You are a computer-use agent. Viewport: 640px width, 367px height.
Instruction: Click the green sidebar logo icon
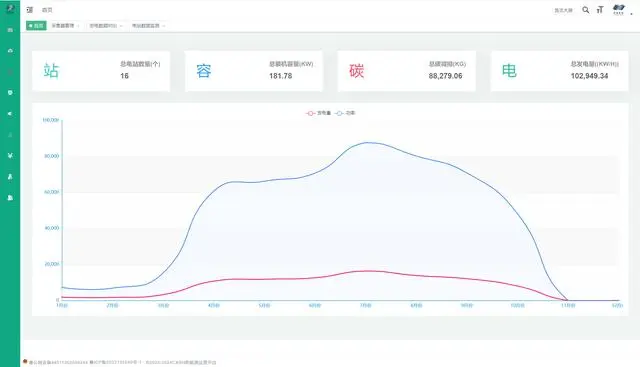pyautogui.click(x=10, y=8)
